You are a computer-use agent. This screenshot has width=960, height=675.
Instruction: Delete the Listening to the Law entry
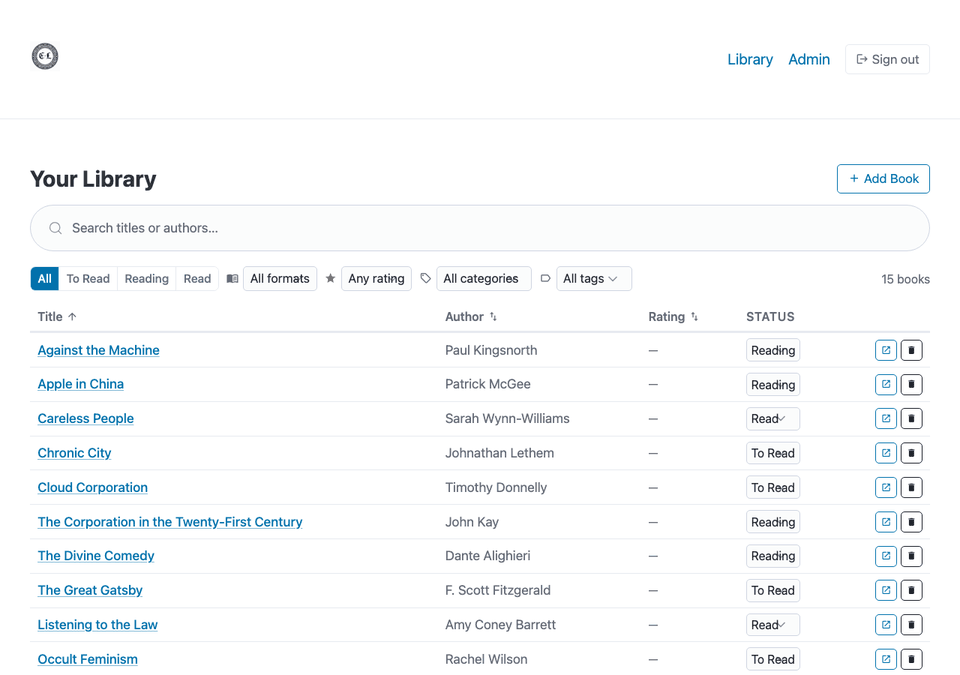click(911, 625)
